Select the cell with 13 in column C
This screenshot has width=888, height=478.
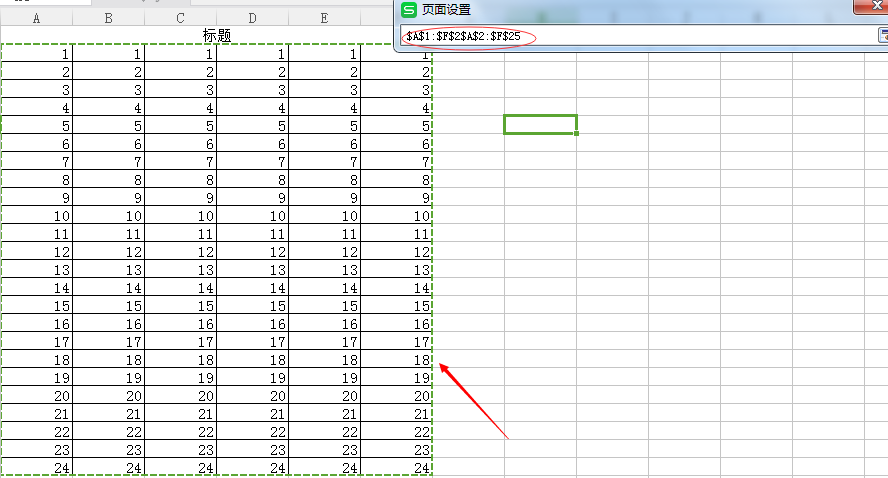pyautogui.click(x=181, y=270)
